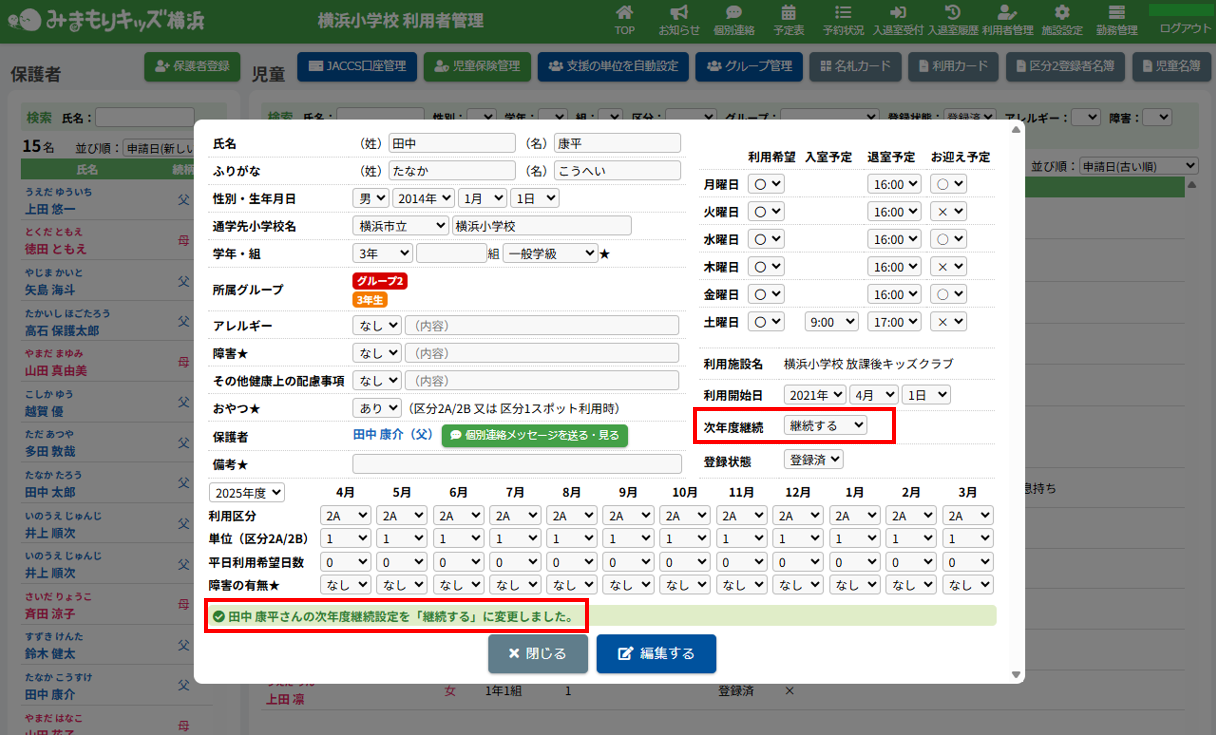Viewport: 1216px width, 735px height.
Task: Open グループ管理 button
Action: click(x=748, y=66)
